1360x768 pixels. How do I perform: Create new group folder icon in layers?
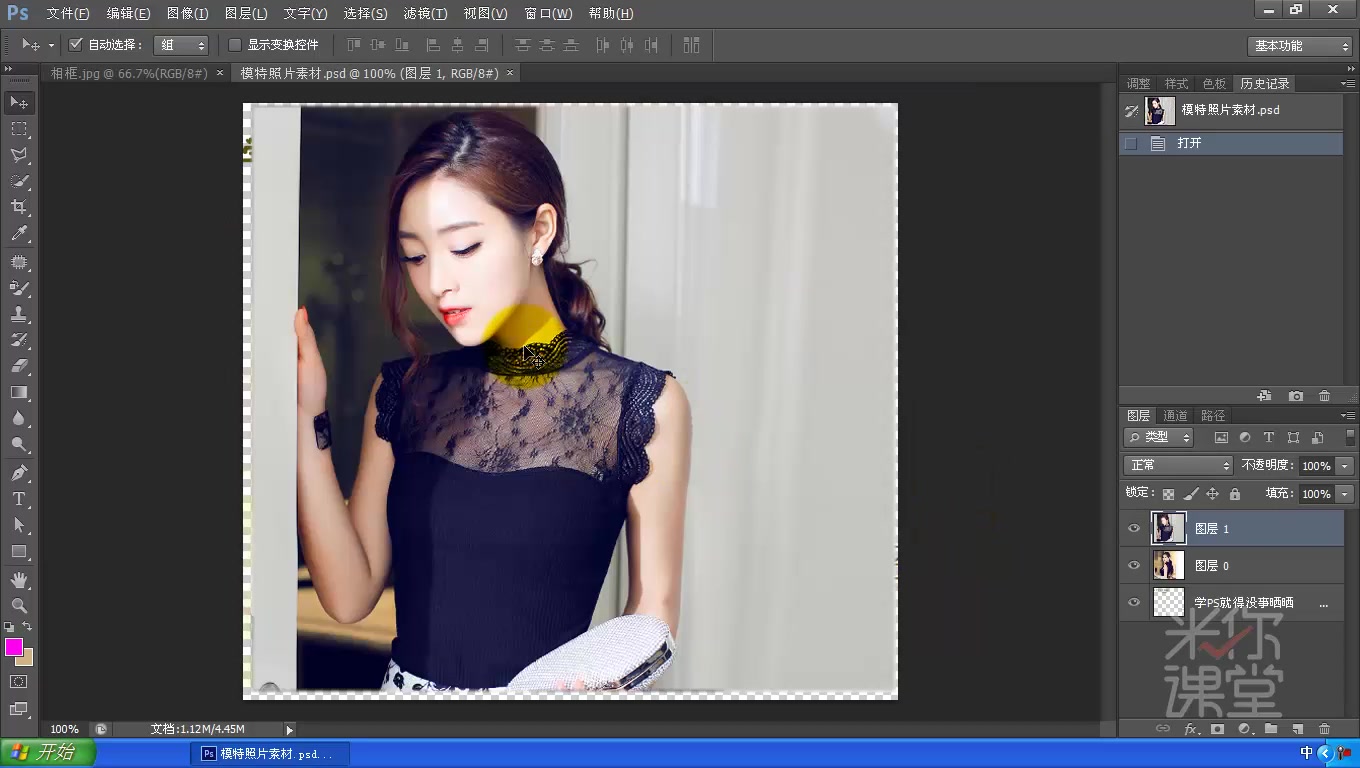point(1271,729)
